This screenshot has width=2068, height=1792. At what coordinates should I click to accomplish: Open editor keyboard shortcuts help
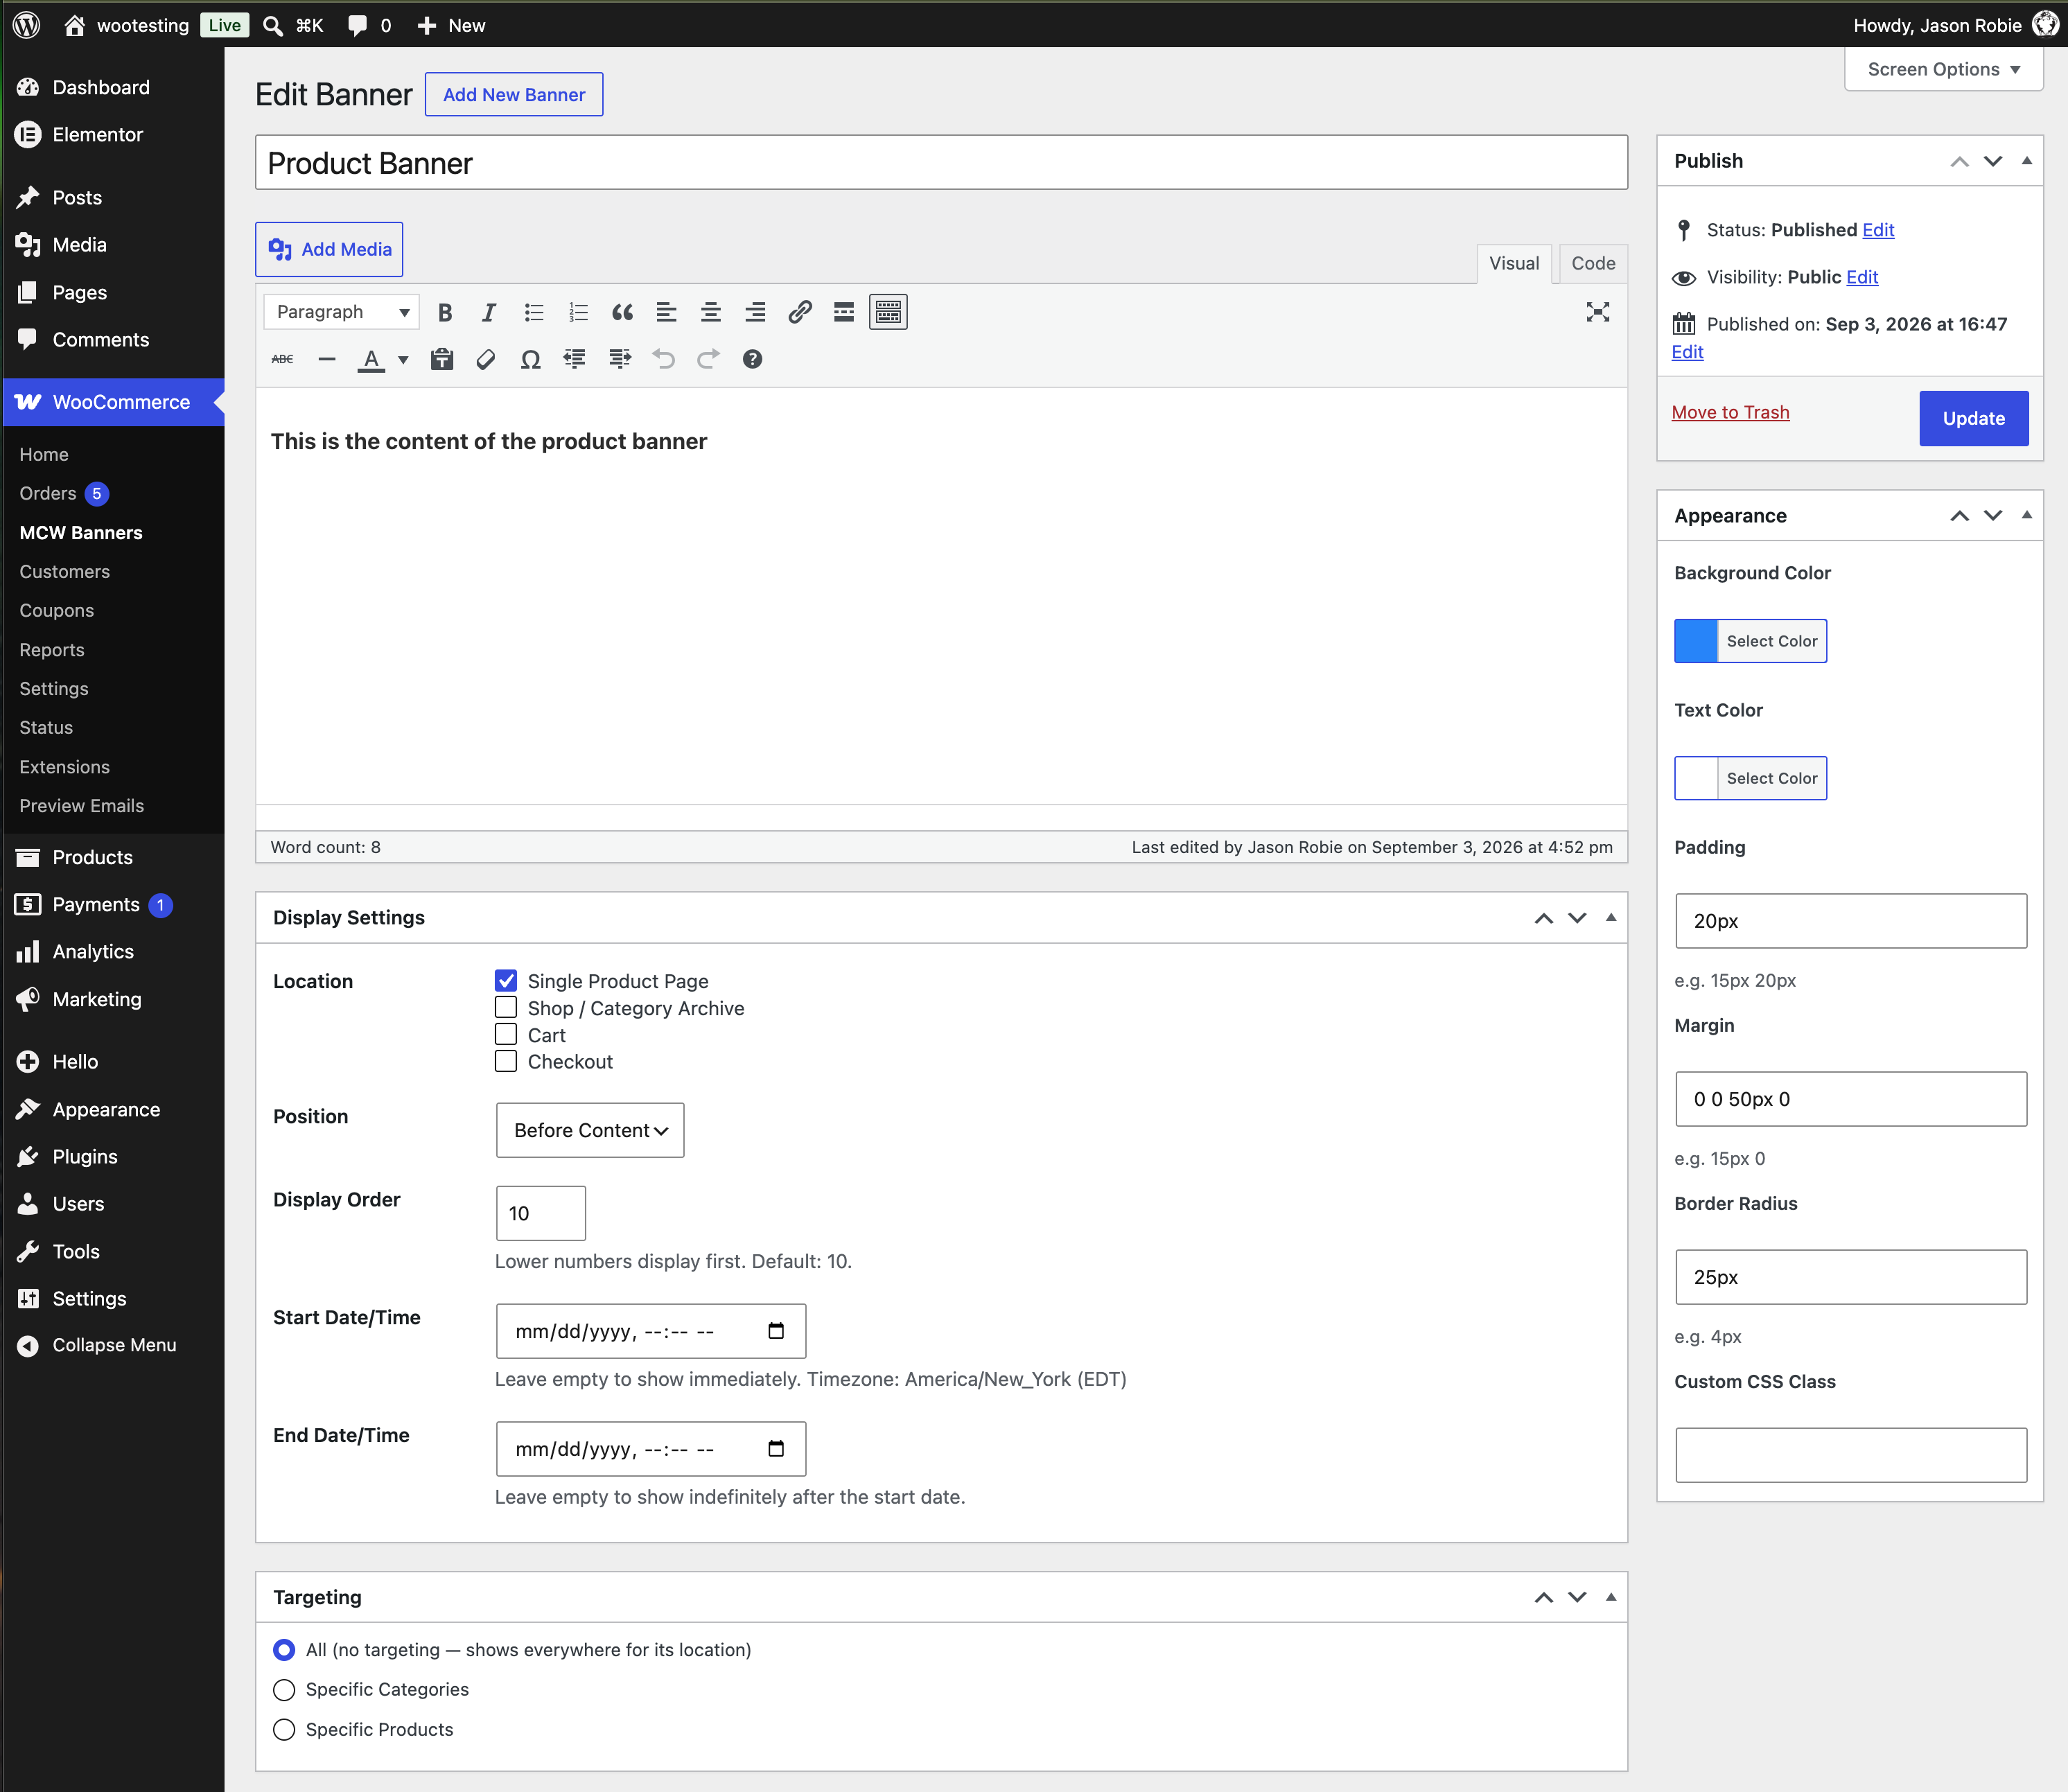click(753, 359)
